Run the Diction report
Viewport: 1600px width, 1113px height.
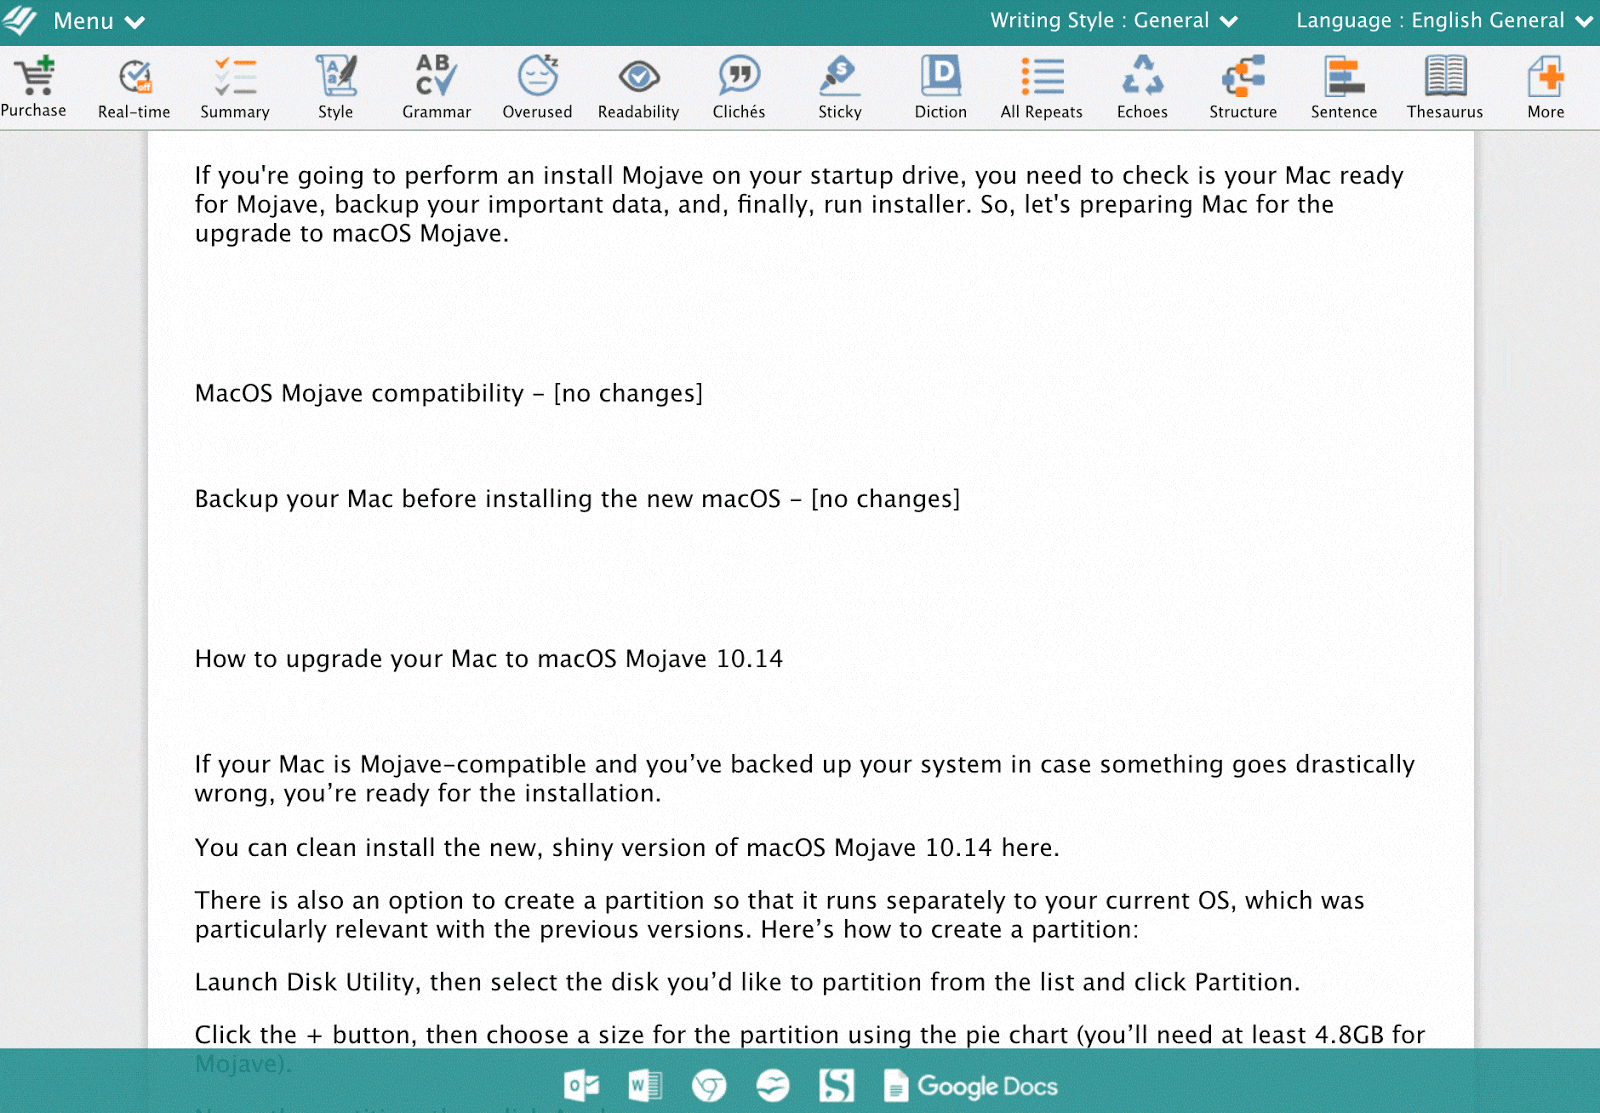point(941,88)
